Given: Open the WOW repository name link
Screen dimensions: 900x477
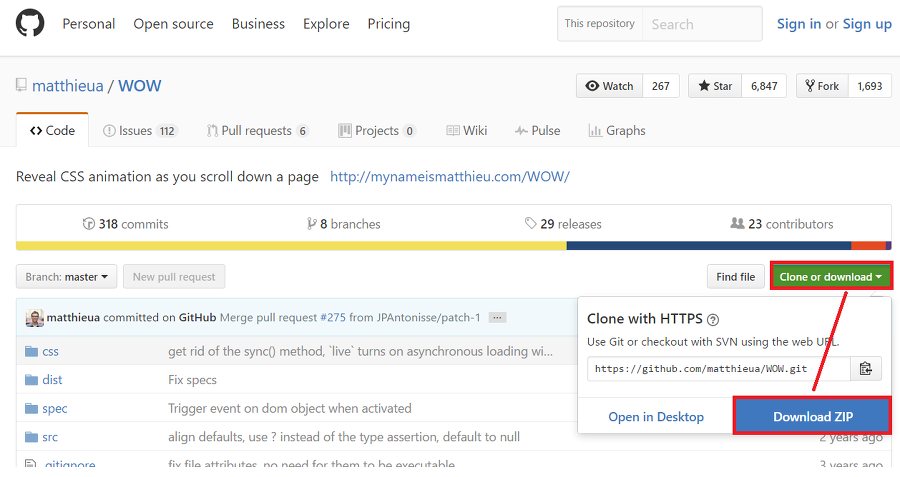Looking at the screenshot, I should point(139,86).
